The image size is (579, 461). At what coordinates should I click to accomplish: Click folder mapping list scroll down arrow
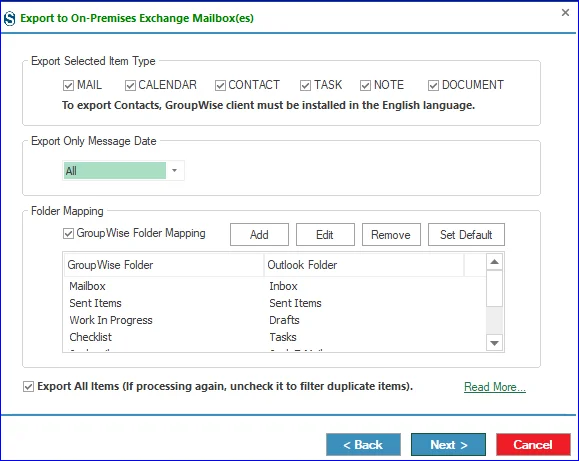tap(494, 343)
